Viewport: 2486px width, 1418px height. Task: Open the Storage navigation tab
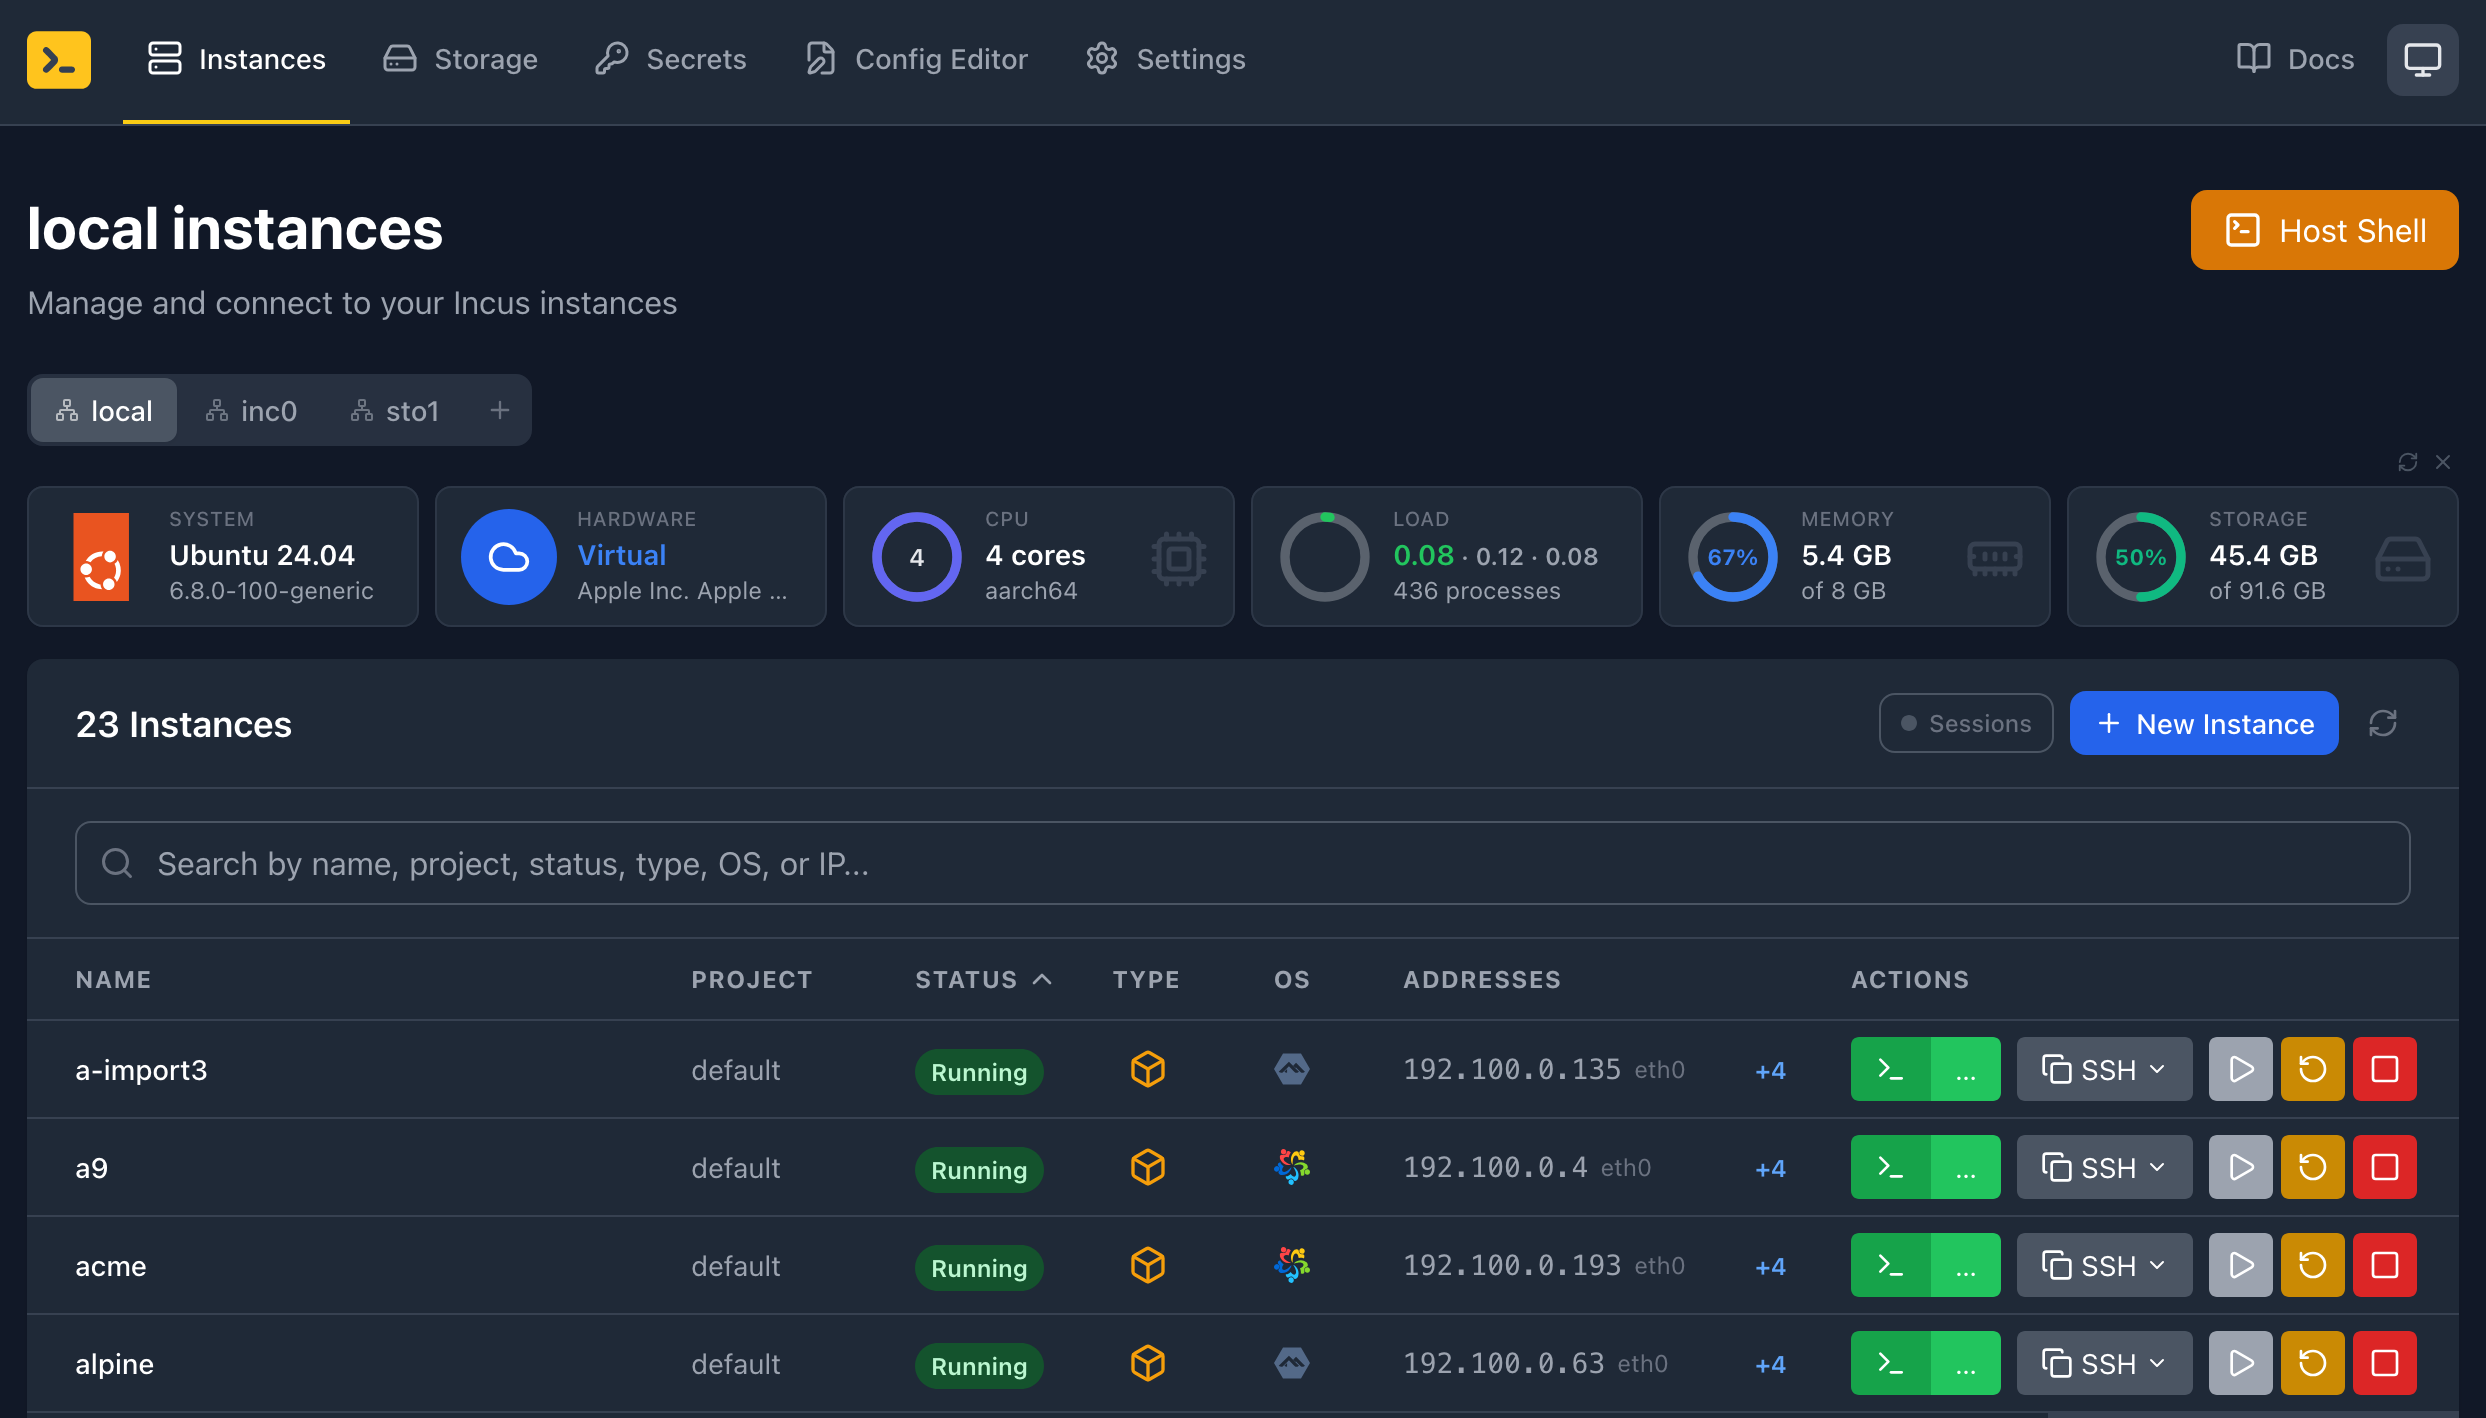(x=461, y=60)
